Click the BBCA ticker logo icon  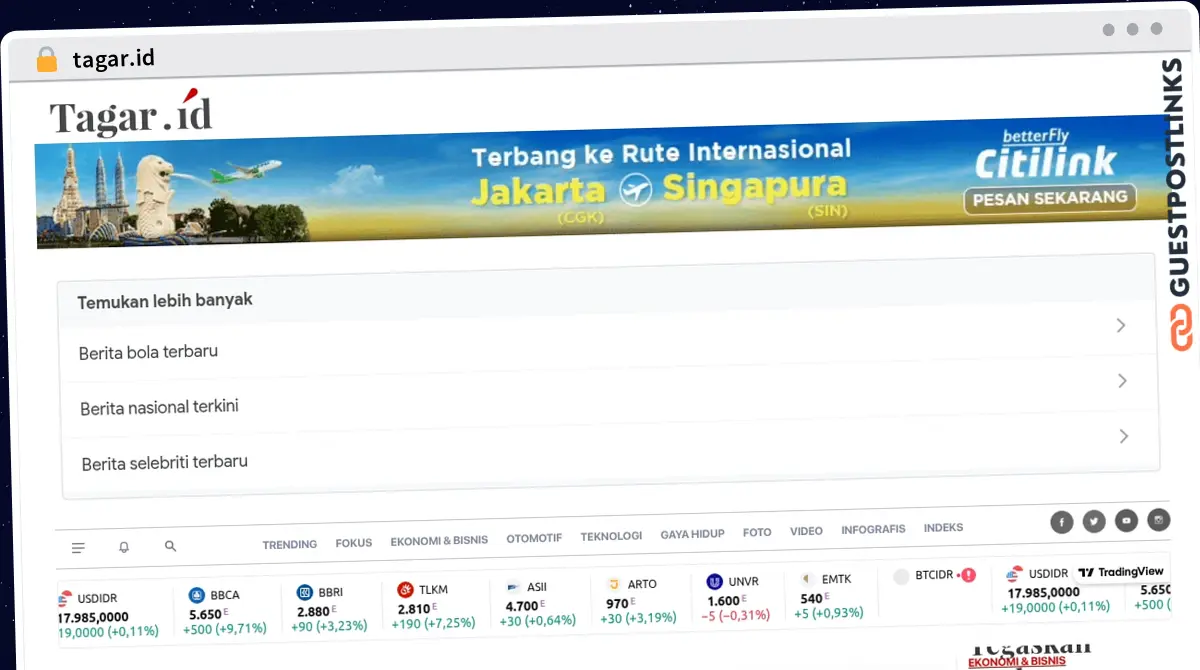(197, 595)
